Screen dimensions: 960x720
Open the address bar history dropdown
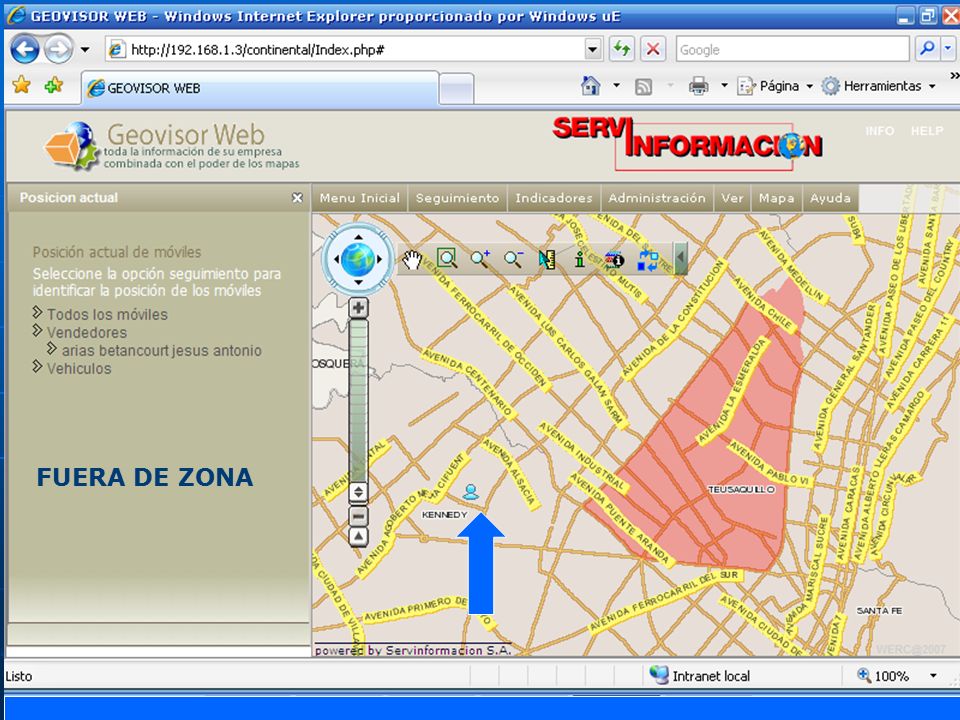coord(593,50)
